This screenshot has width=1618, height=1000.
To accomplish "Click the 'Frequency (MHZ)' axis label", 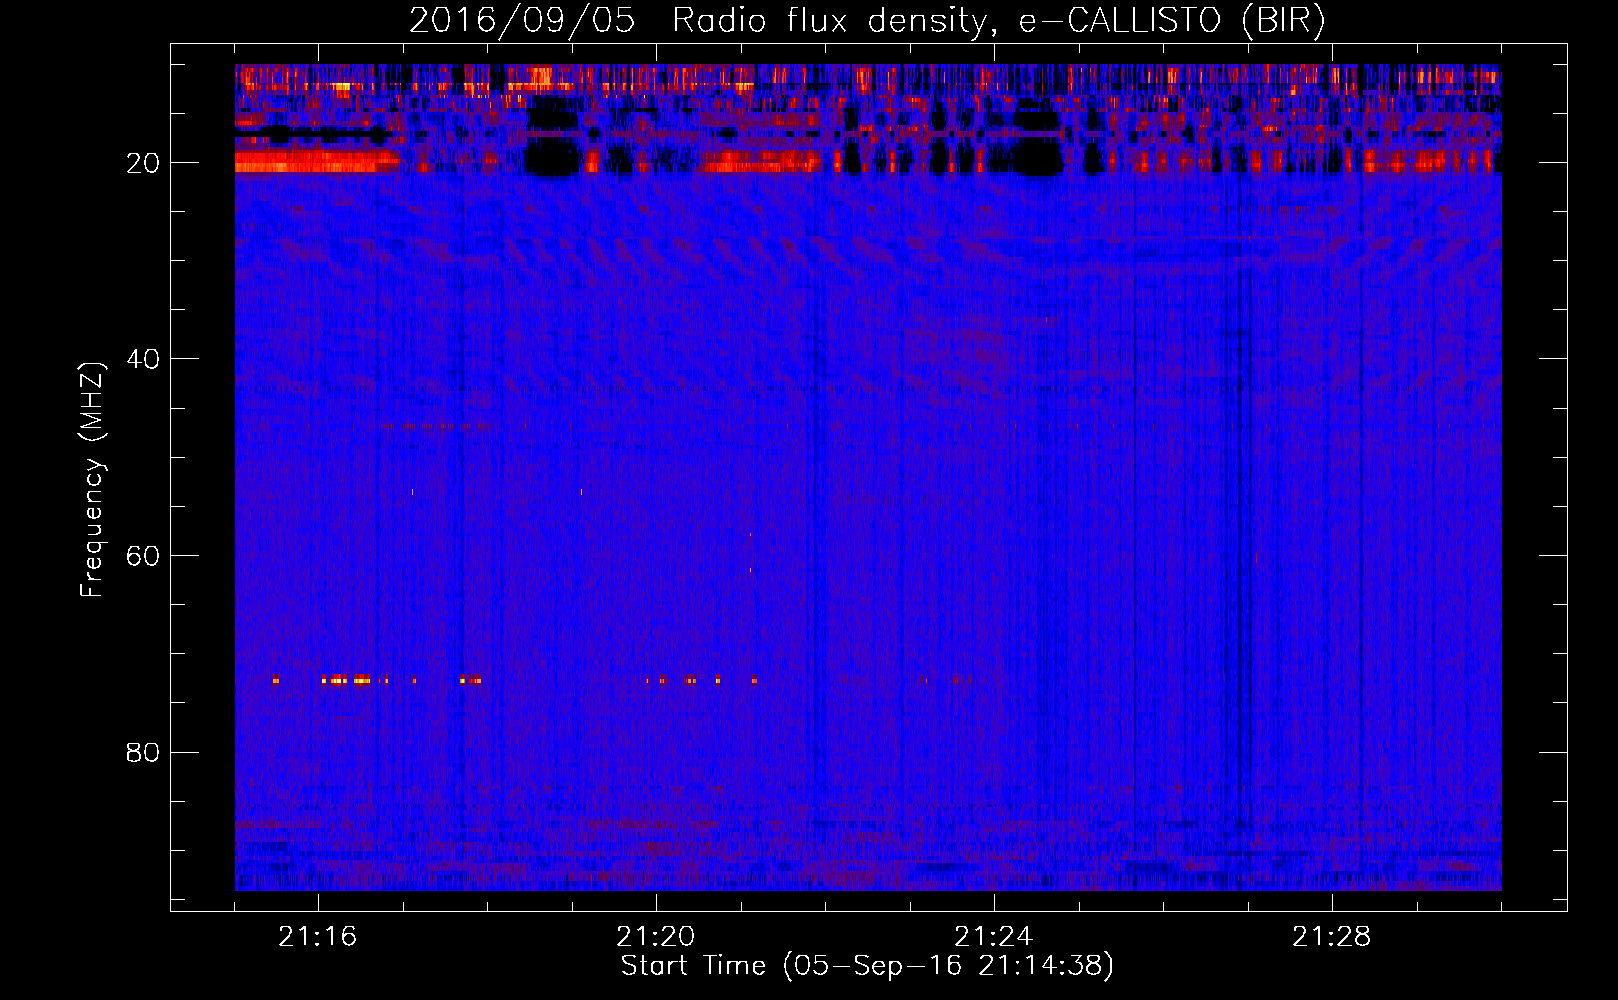I will point(91,480).
